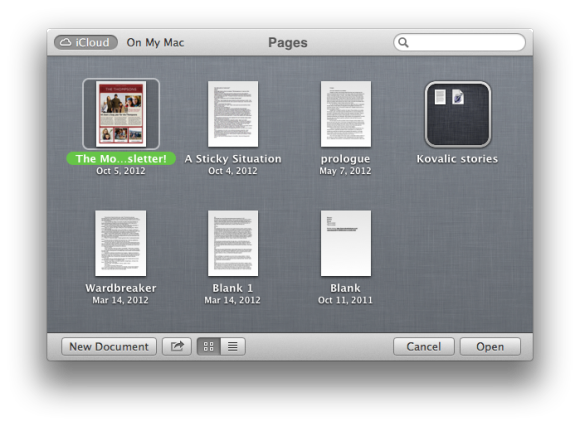Switch to list view

233,346
